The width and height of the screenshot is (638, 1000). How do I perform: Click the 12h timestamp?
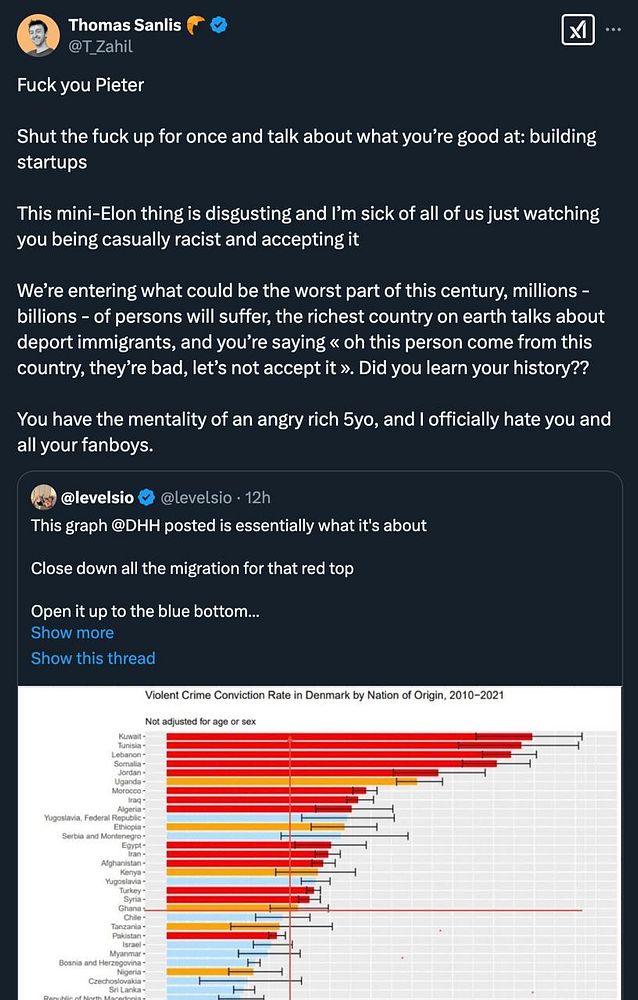259,497
